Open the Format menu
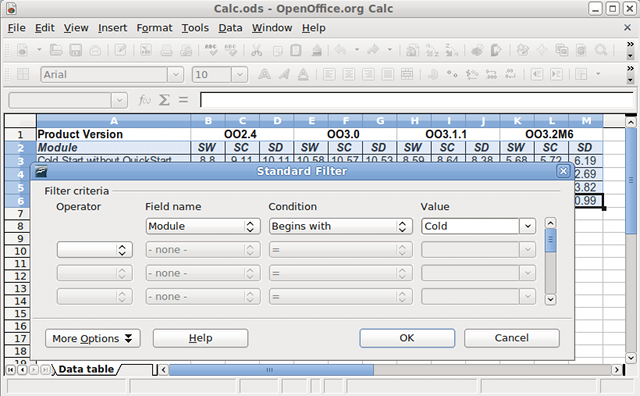Viewport: 640px width, 396px height. (154, 28)
